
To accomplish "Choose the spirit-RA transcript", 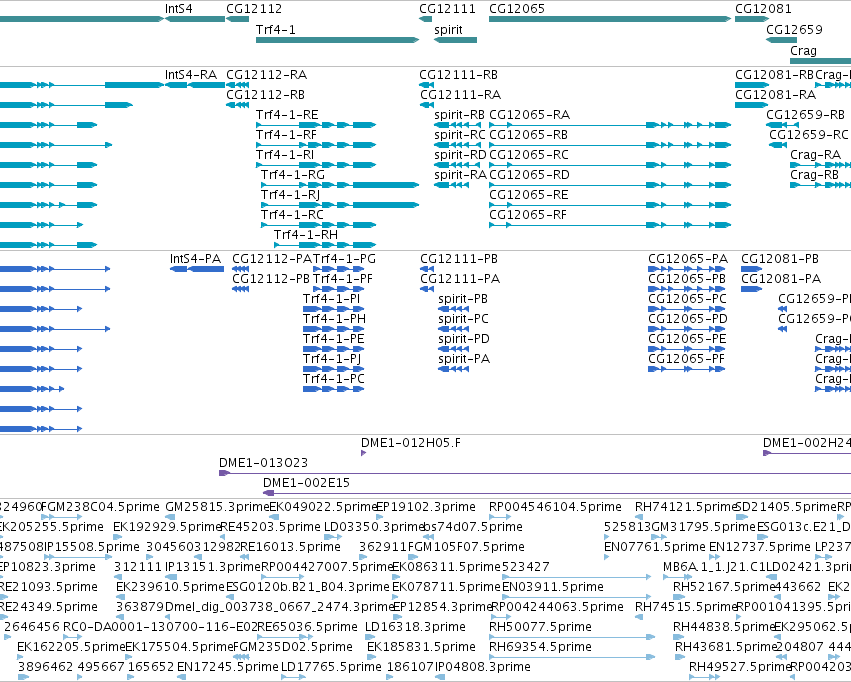I will pyautogui.click(x=452, y=185).
